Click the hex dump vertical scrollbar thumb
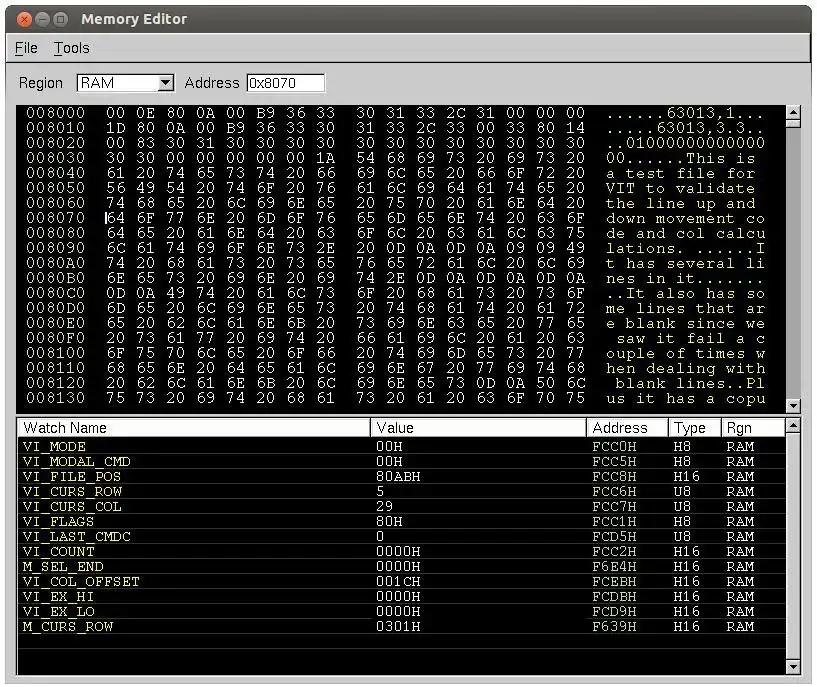The width and height of the screenshot is (817, 687). pyautogui.click(x=793, y=123)
